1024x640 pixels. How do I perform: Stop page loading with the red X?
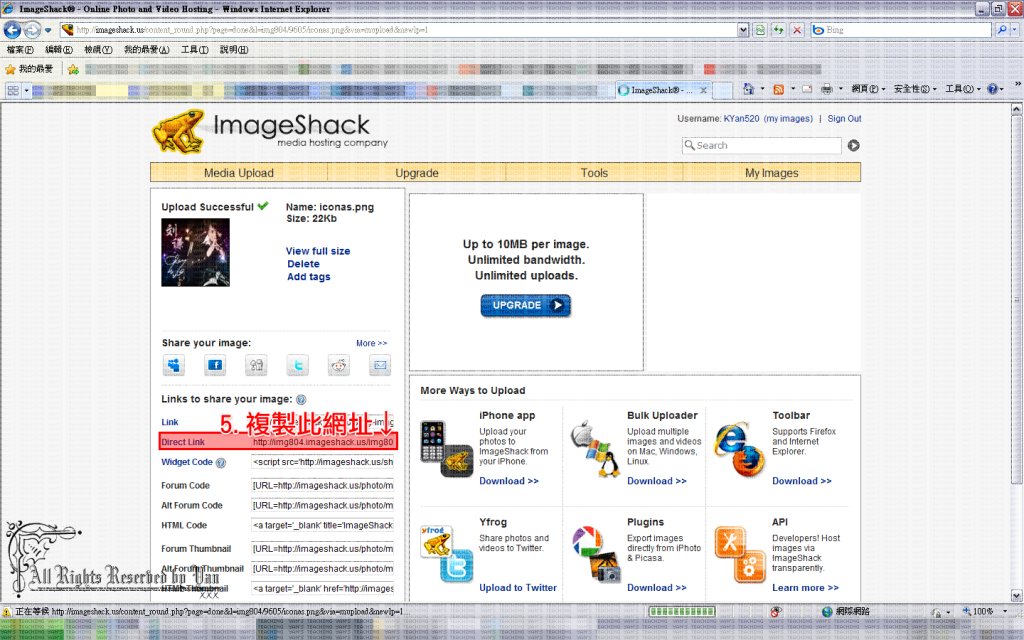click(797, 30)
